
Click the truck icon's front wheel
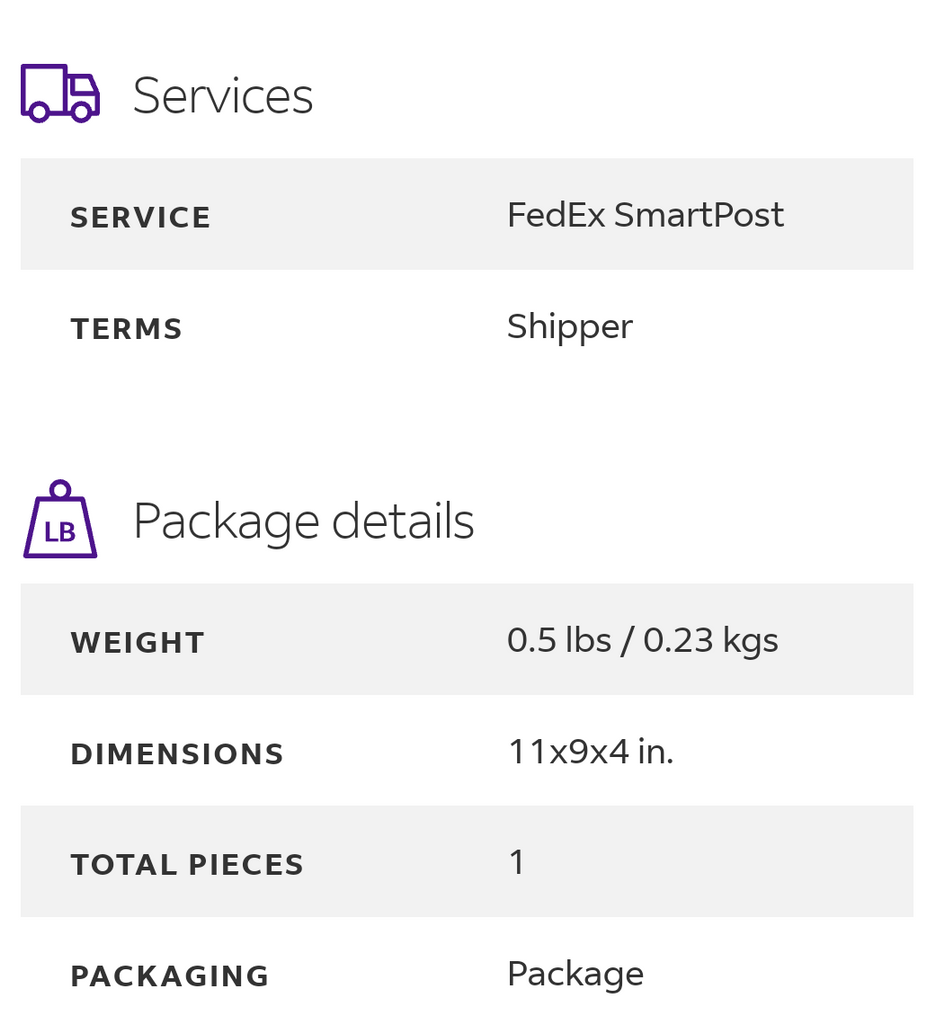(x=82, y=111)
